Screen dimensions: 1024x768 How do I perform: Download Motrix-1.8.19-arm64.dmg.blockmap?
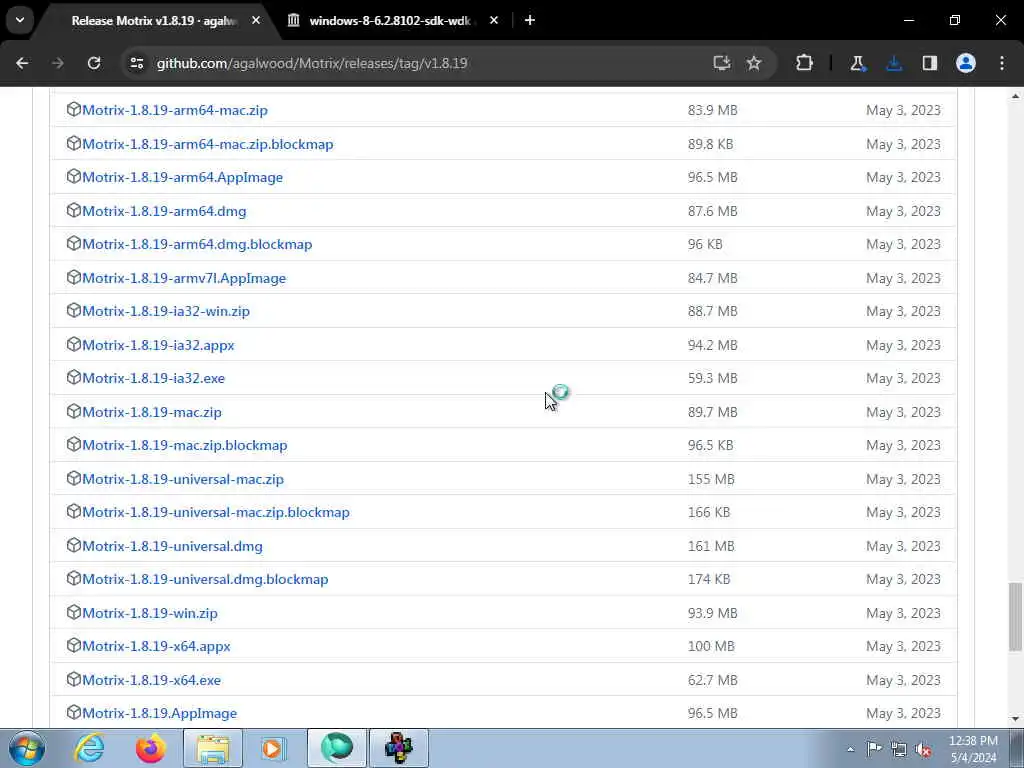(x=197, y=244)
